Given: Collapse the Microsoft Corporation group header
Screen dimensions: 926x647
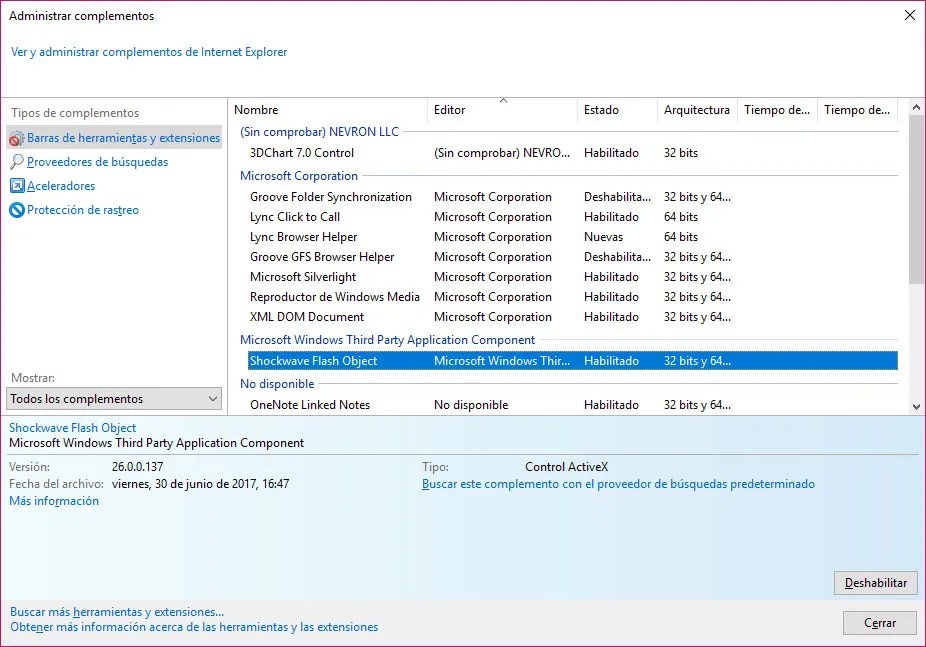Looking at the screenshot, I should click(x=299, y=176).
